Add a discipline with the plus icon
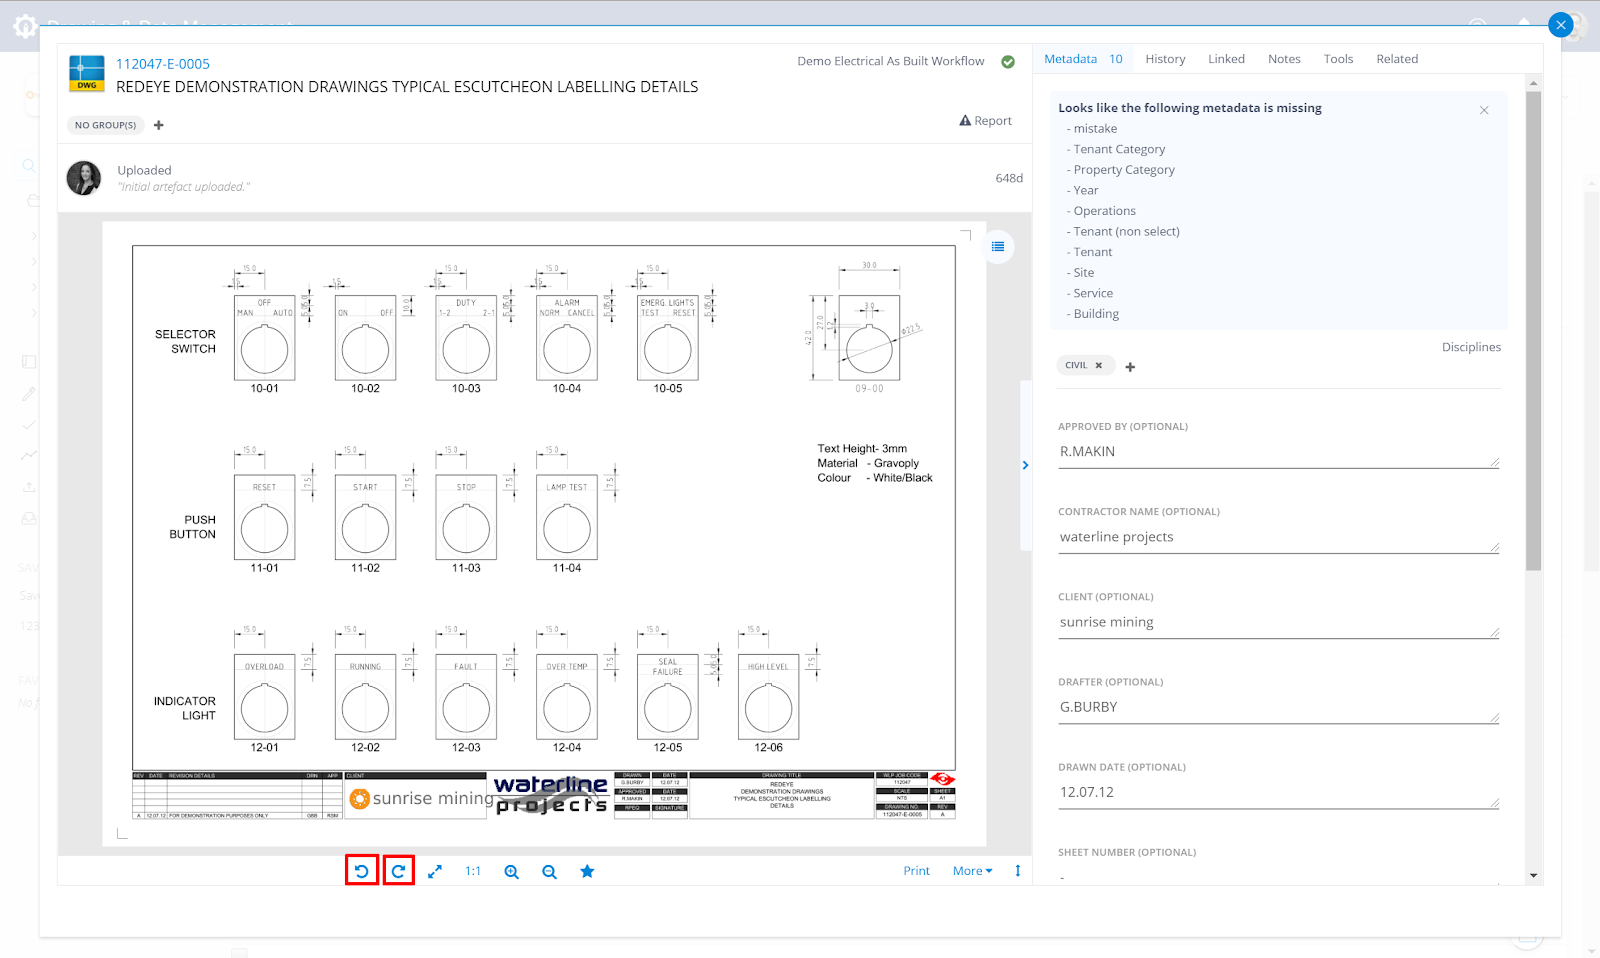1600x958 pixels. pos(1130,367)
